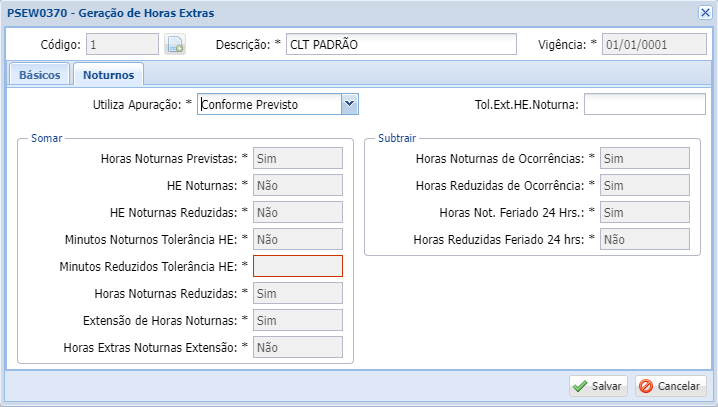The image size is (718, 407).
Task: Click the Horas Noturnas de Ocorrências field
Action: point(645,158)
